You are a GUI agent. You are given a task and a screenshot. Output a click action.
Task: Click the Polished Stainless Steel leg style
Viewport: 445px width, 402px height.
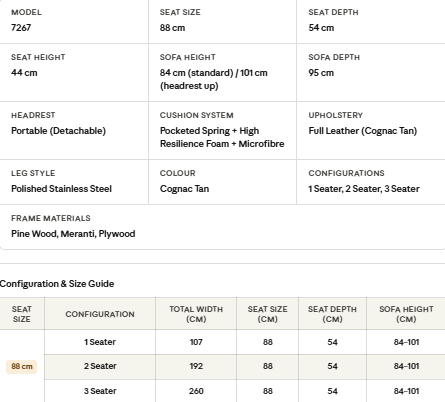61,189
